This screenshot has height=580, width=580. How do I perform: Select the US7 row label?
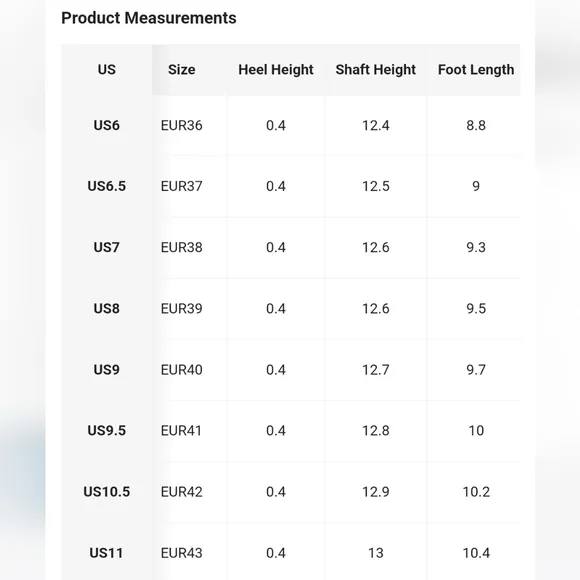(107, 247)
